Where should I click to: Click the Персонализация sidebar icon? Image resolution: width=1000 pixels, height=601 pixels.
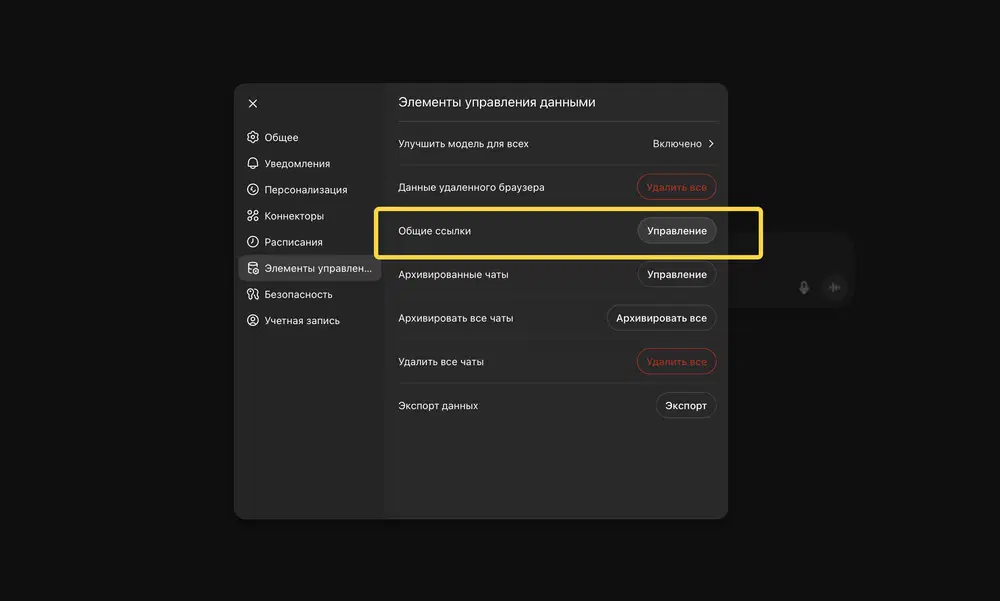(253, 189)
